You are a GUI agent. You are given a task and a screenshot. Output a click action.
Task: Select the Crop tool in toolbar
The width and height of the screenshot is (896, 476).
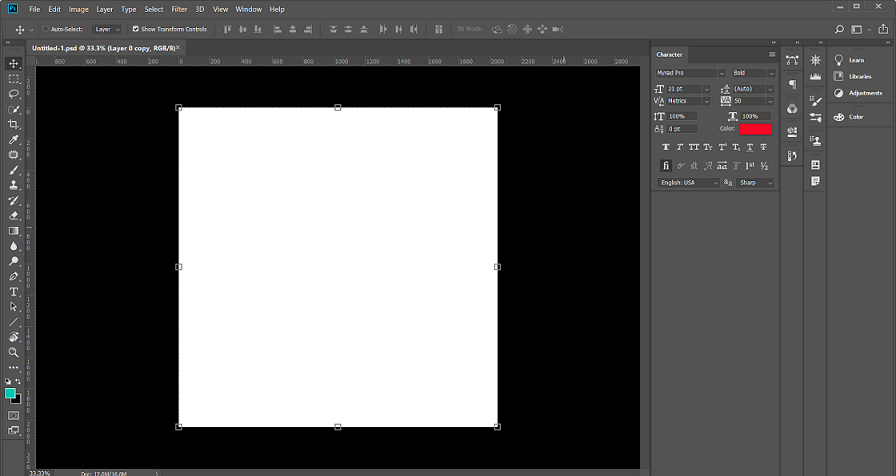pos(14,124)
